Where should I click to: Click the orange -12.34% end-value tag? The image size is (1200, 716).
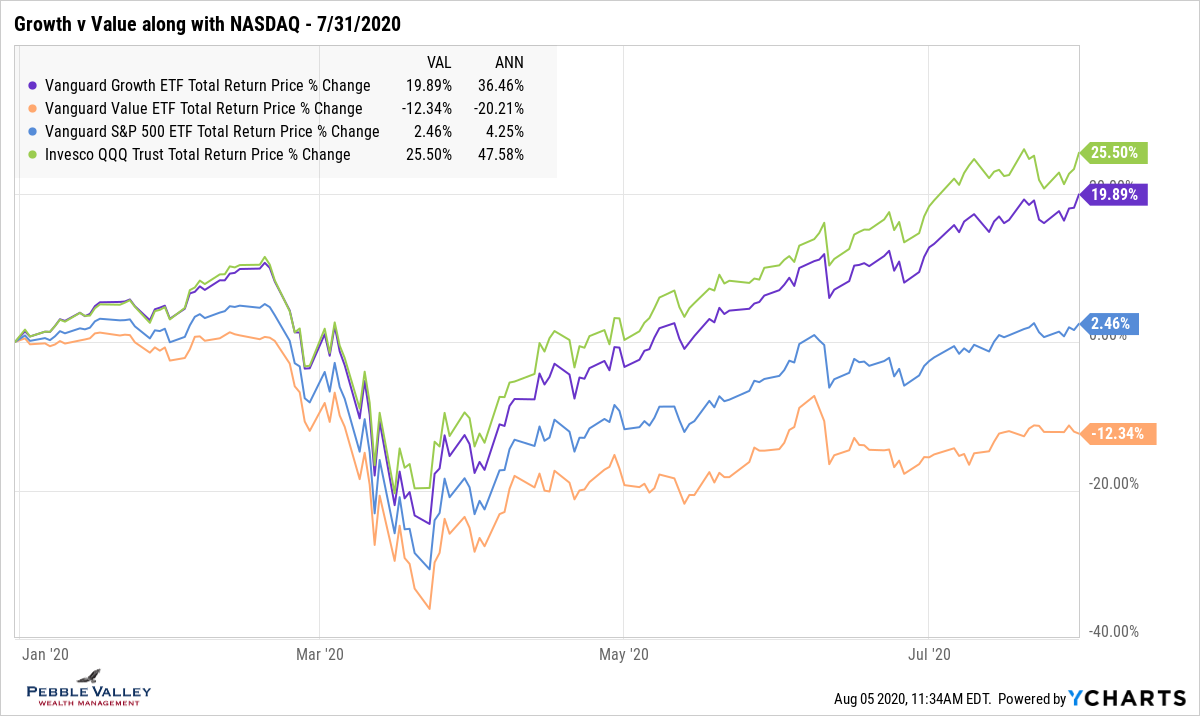[1118, 433]
